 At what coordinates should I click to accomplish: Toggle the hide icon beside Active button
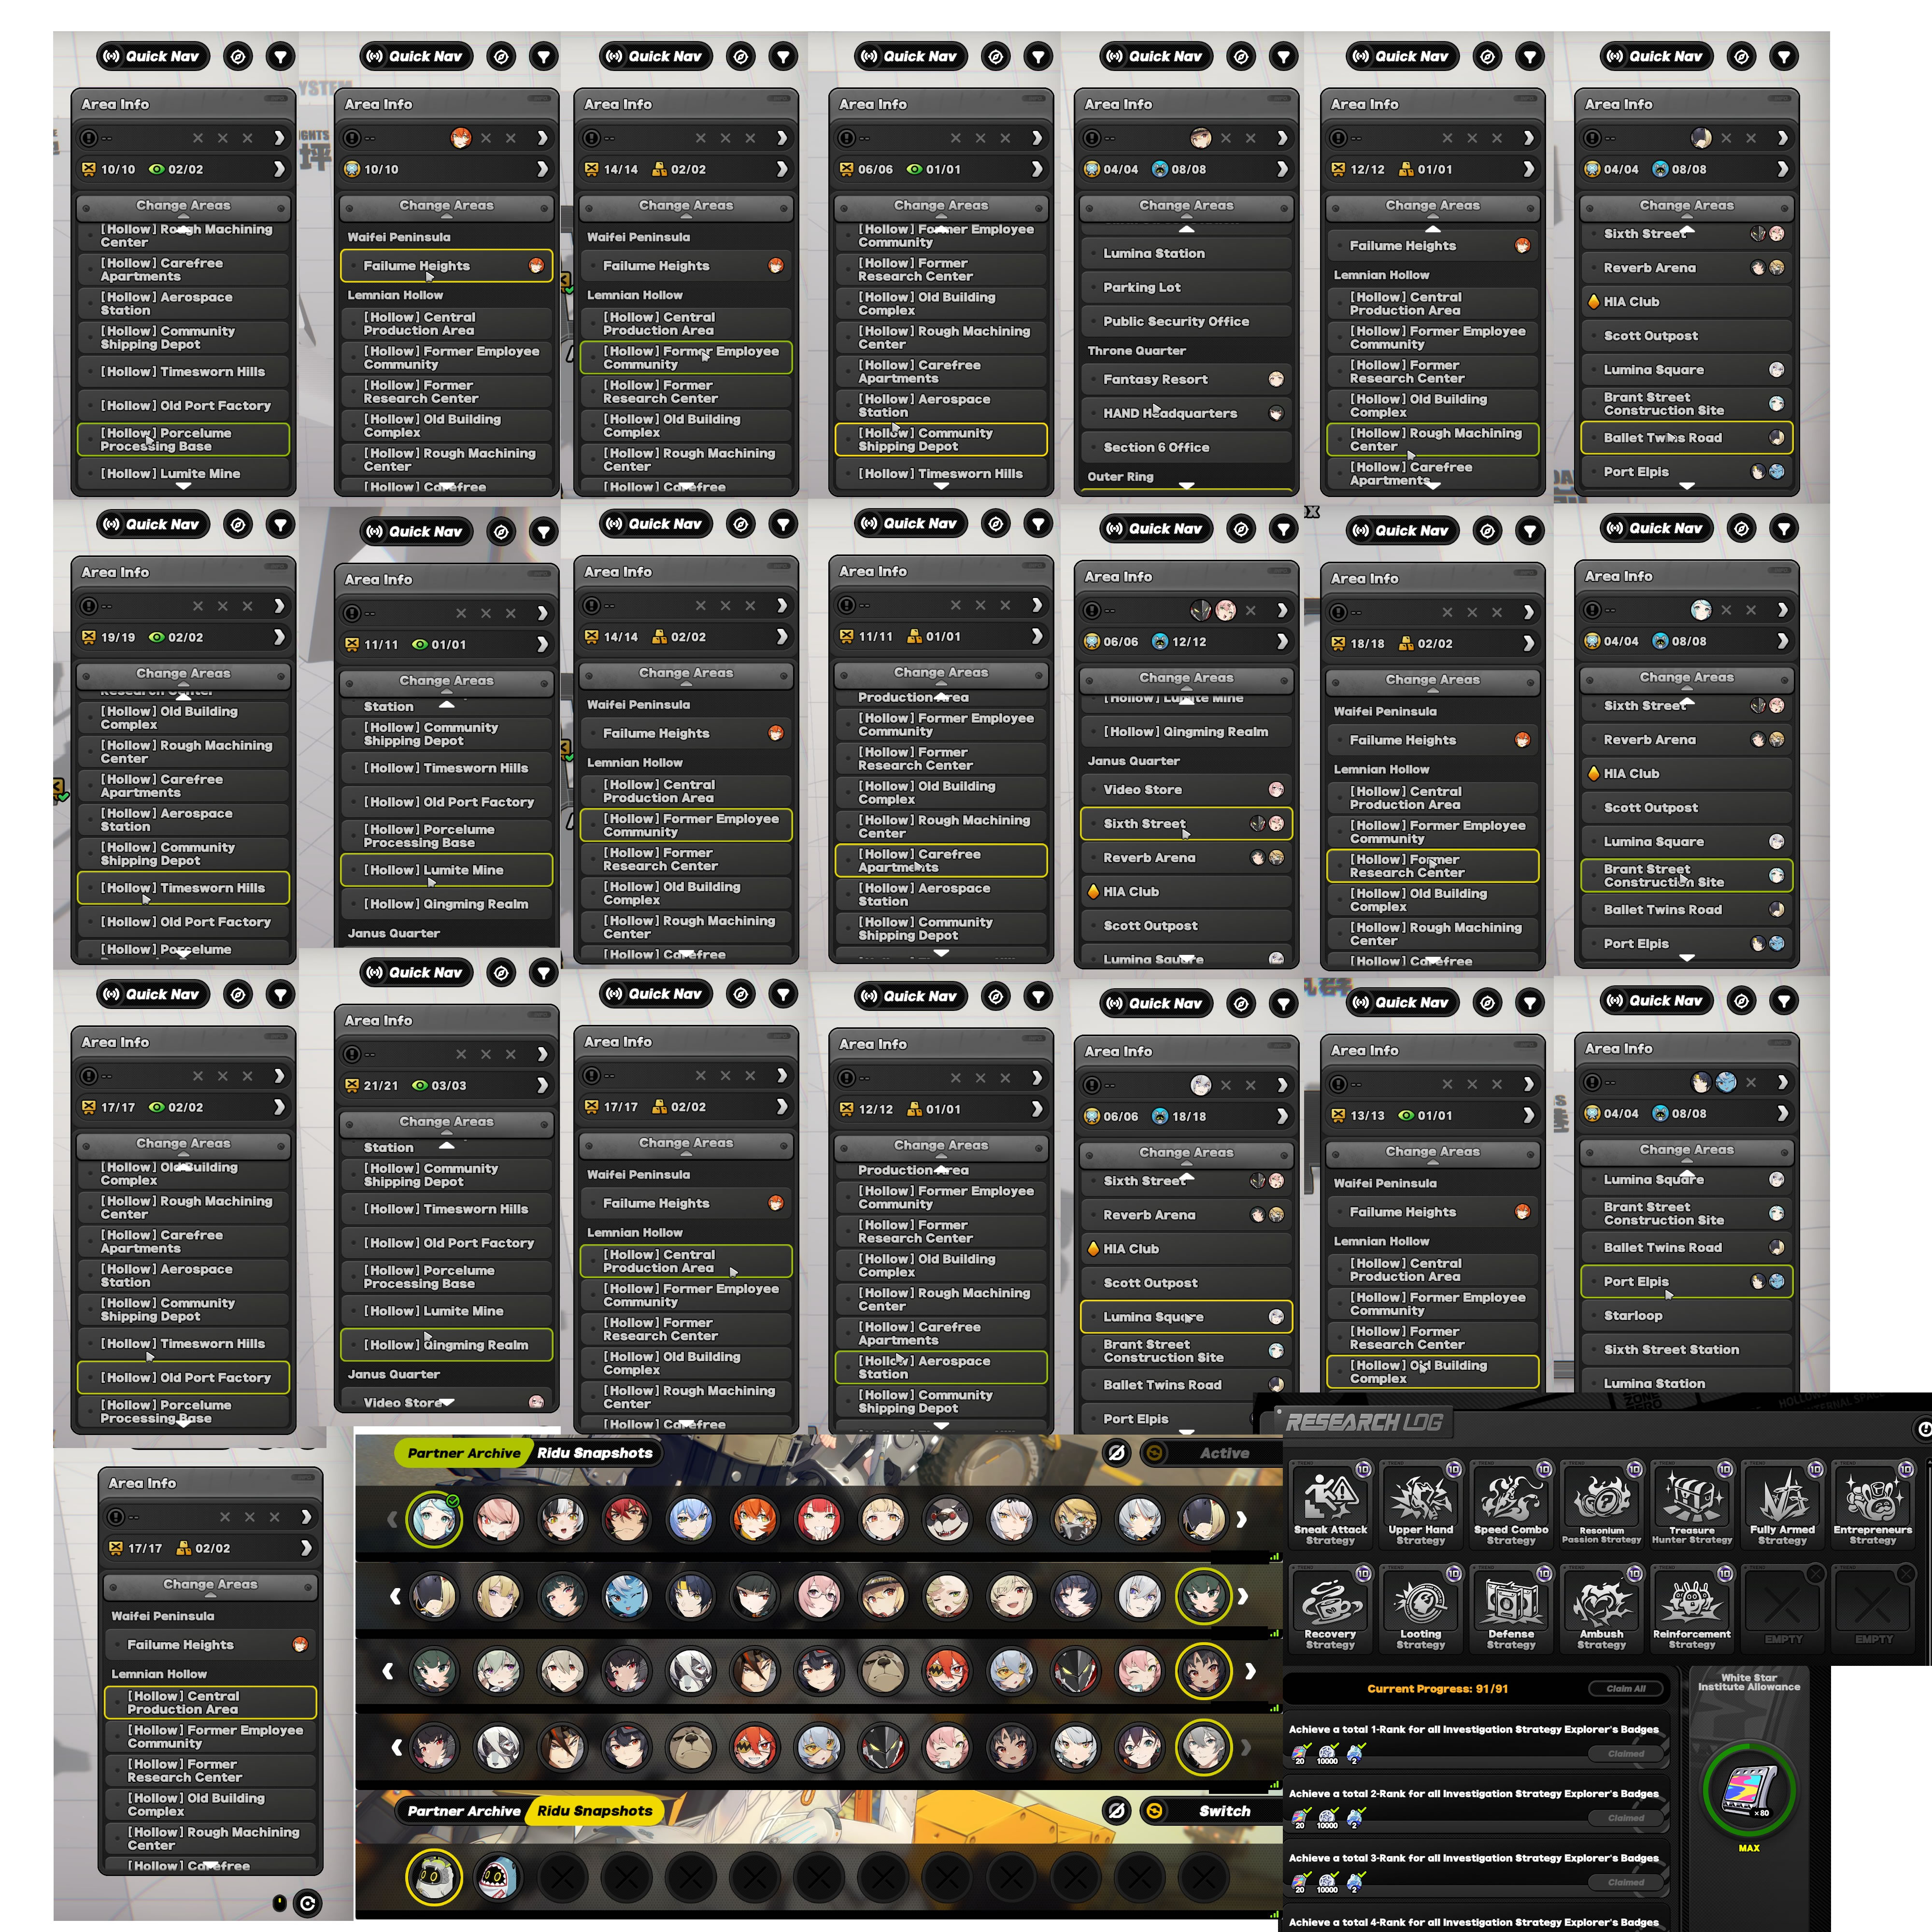point(1116,1453)
